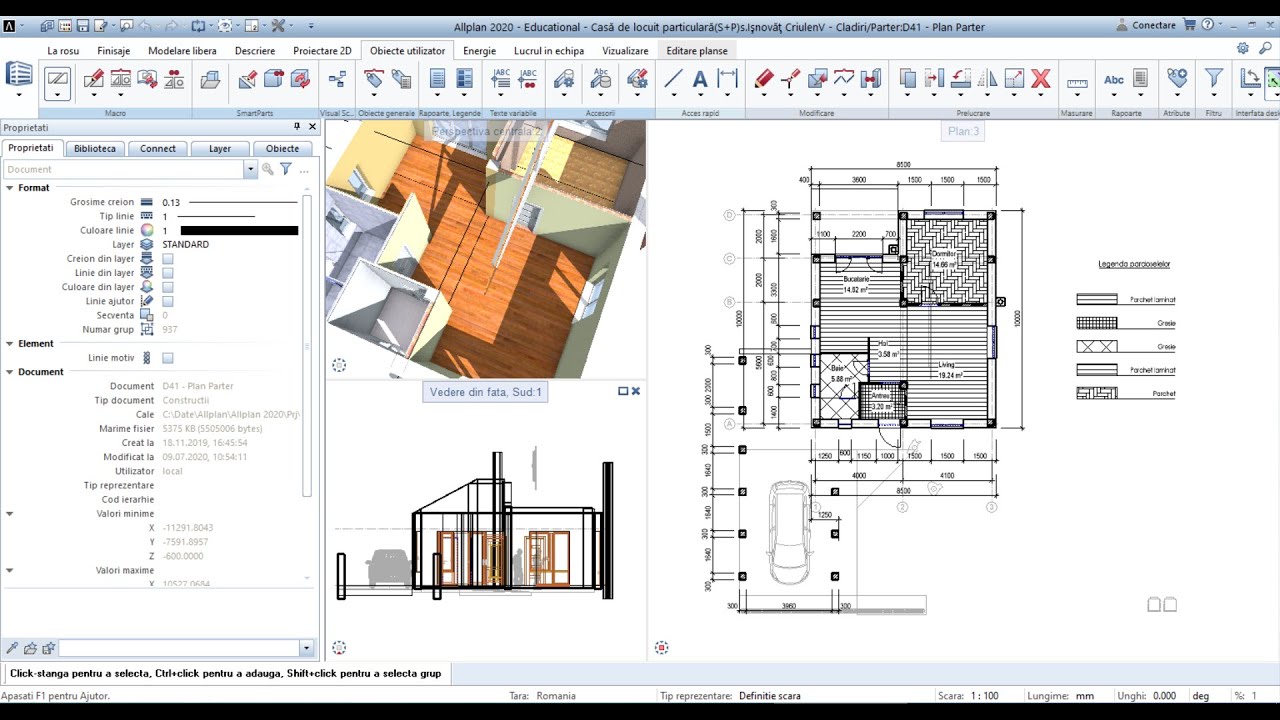
Task: Collapse the Element section
Action: 10,344
